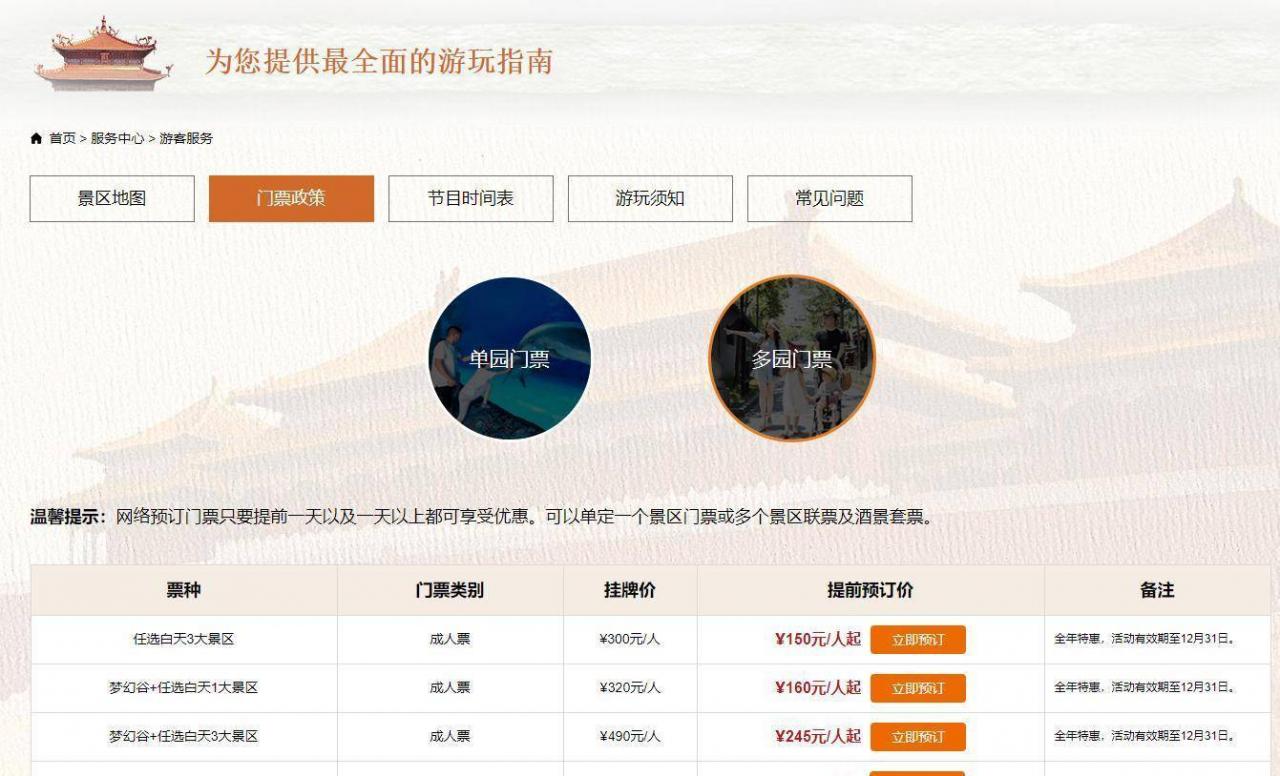The image size is (1280, 776).
Task: Select the 单园门票 circular image
Action: coord(510,358)
